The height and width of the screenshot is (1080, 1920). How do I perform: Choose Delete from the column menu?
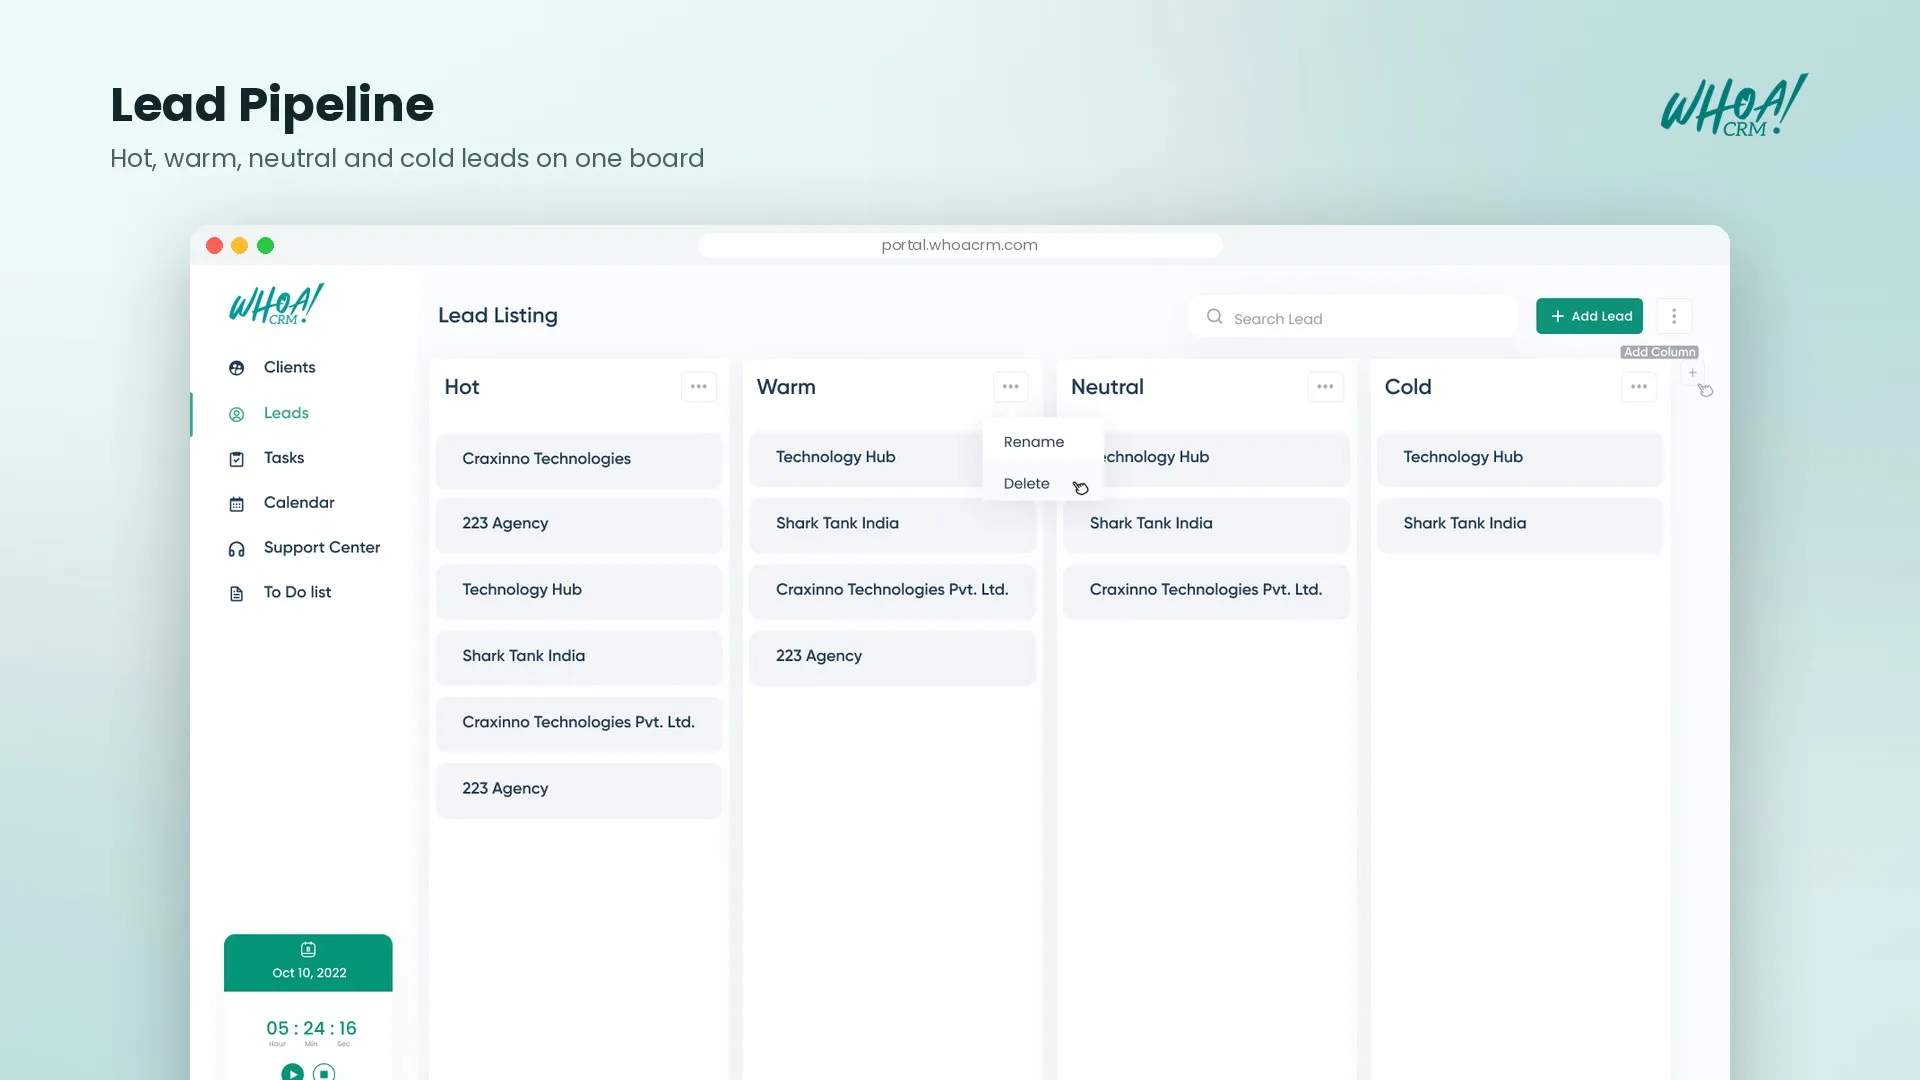(x=1027, y=484)
